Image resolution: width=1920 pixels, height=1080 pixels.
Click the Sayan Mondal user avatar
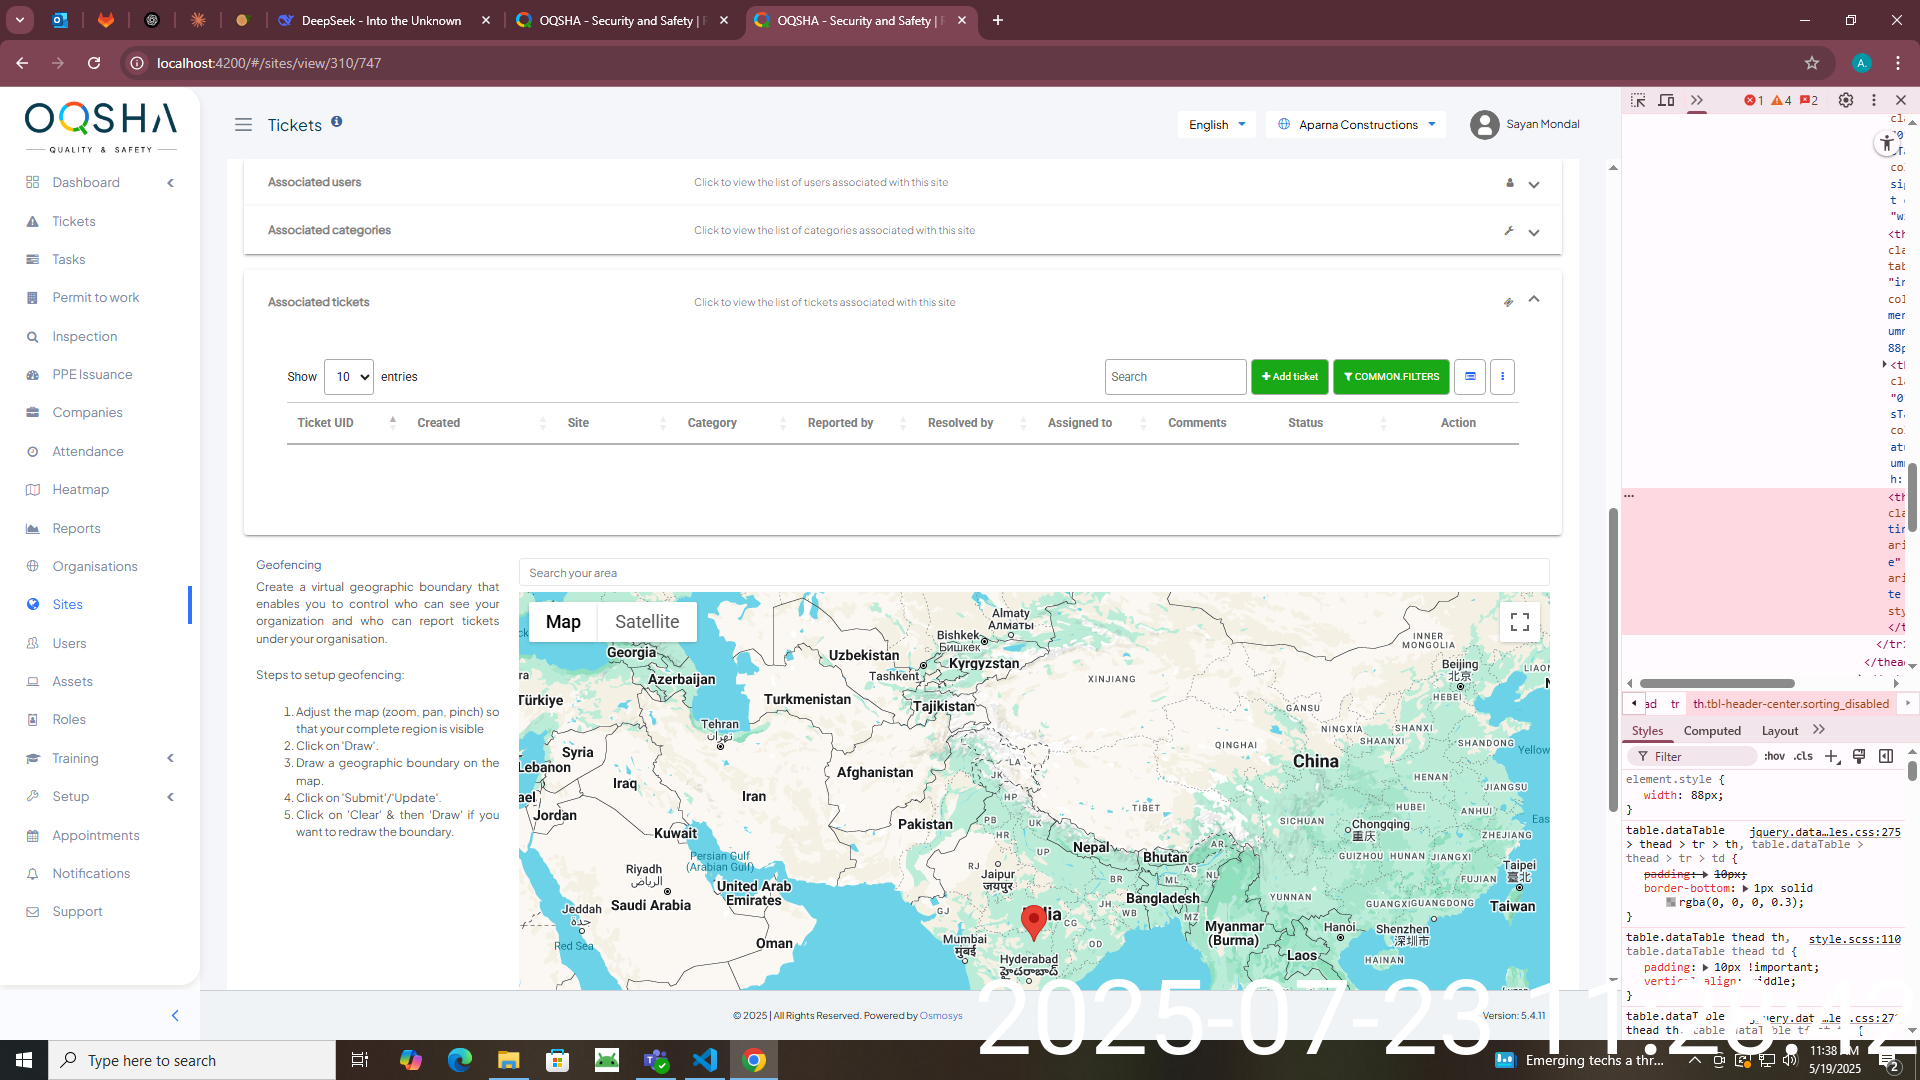click(1484, 125)
